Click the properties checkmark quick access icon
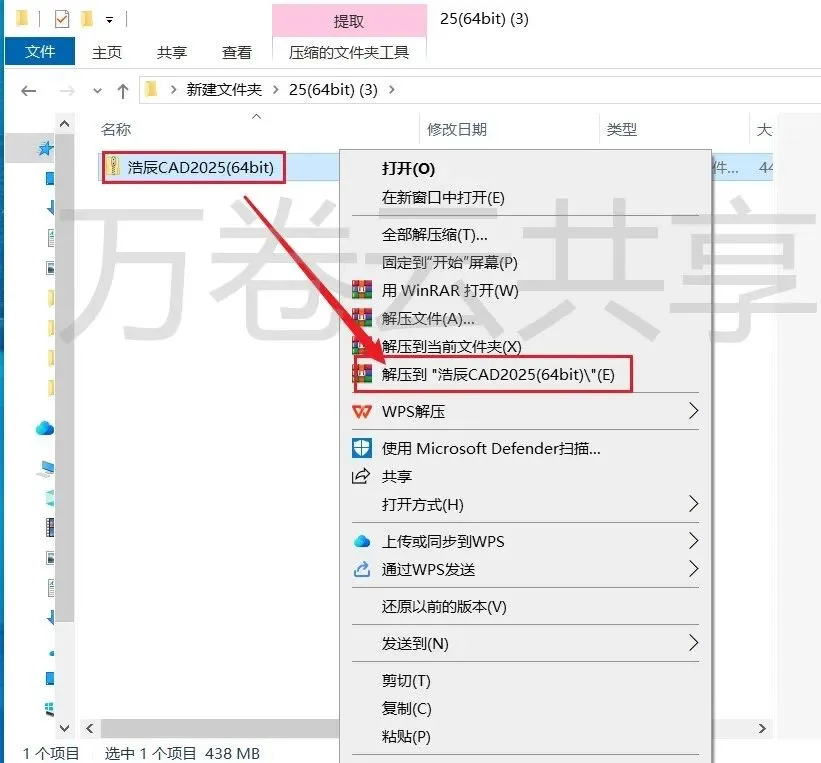821x763 pixels. pyautogui.click(x=62, y=19)
